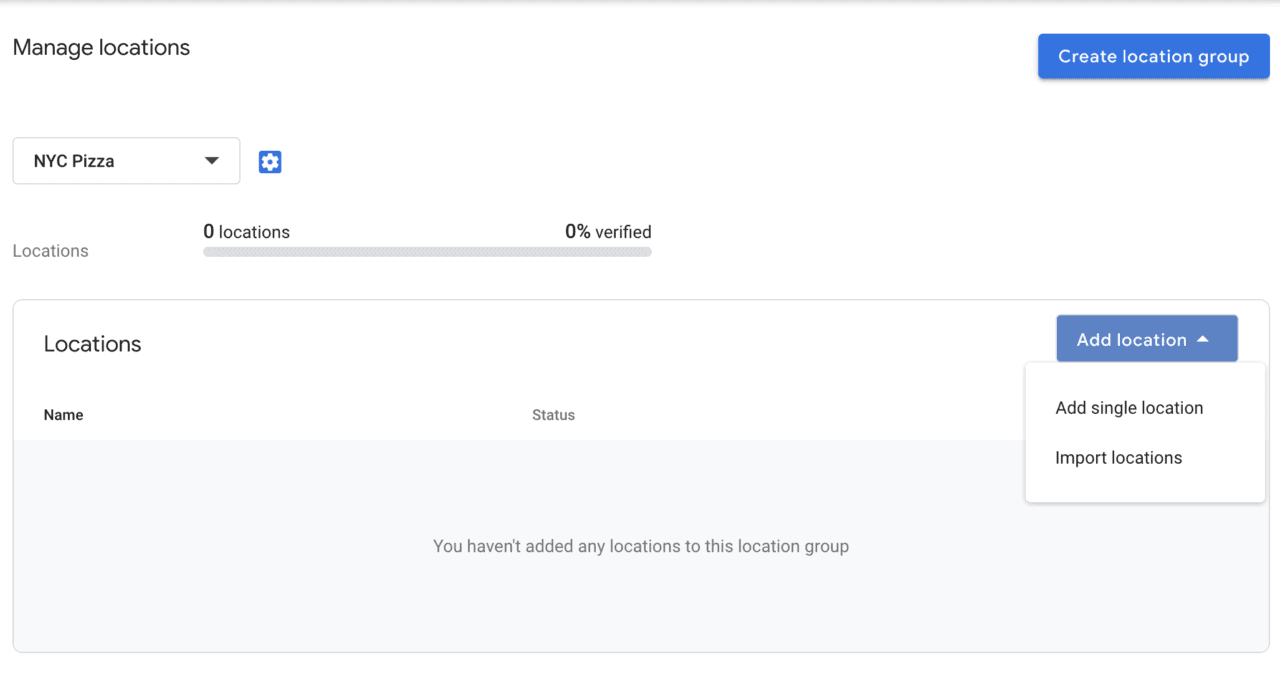The width and height of the screenshot is (1280, 673).
Task: Click the Locations panel title
Action: click(92, 344)
